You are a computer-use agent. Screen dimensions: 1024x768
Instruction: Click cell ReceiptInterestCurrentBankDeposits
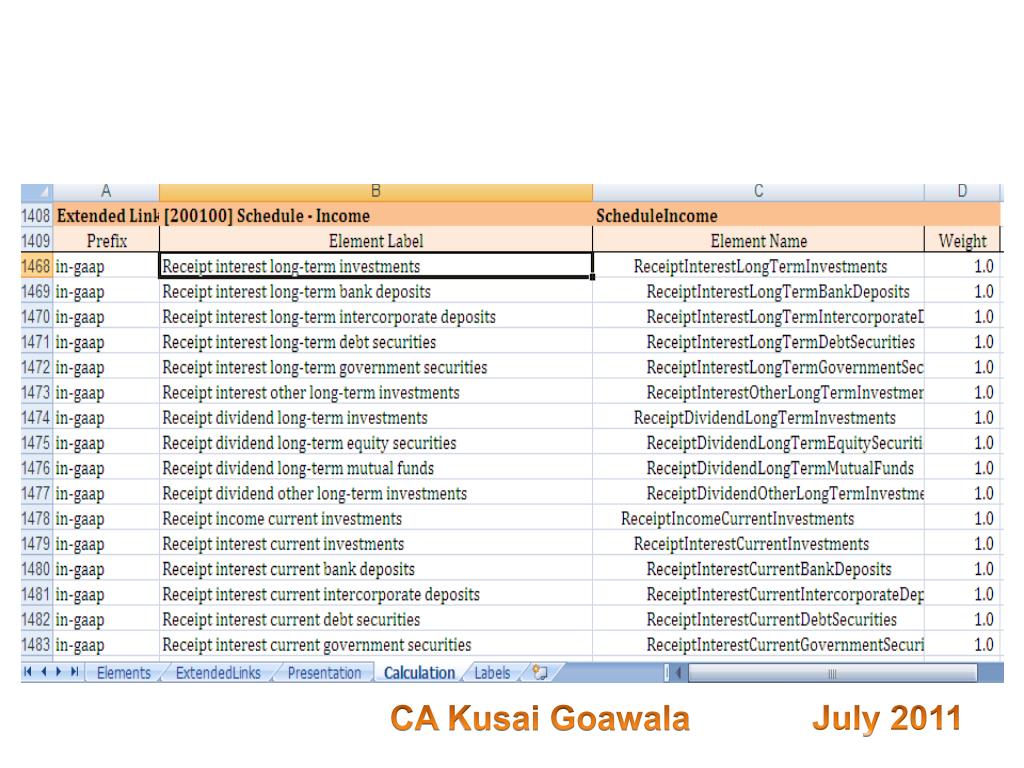[x=758, y=569]
